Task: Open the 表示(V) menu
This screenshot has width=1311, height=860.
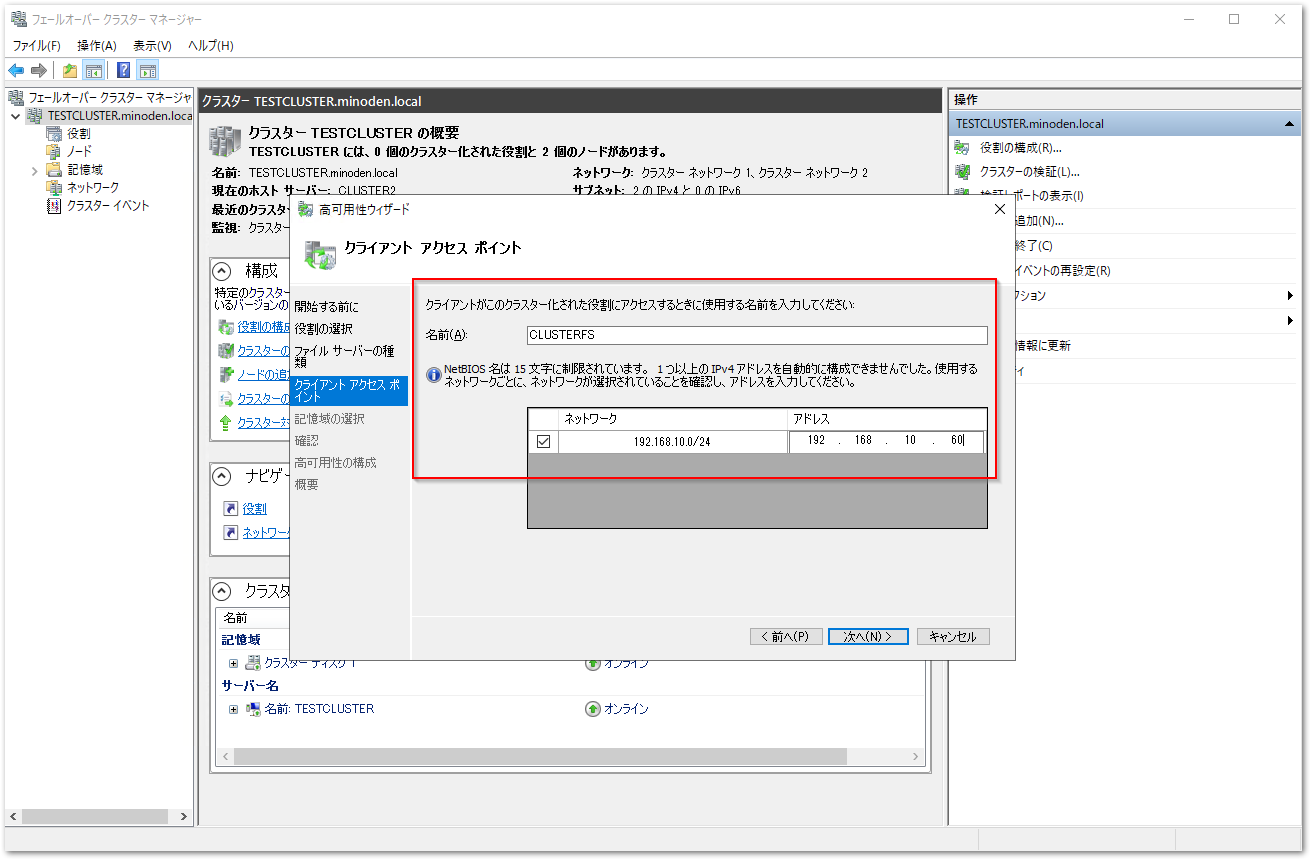Action: point(152,46)
